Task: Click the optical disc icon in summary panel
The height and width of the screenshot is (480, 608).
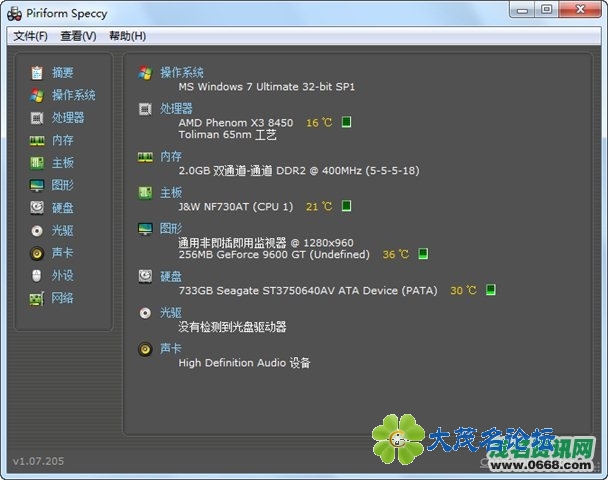Action: 145,313
